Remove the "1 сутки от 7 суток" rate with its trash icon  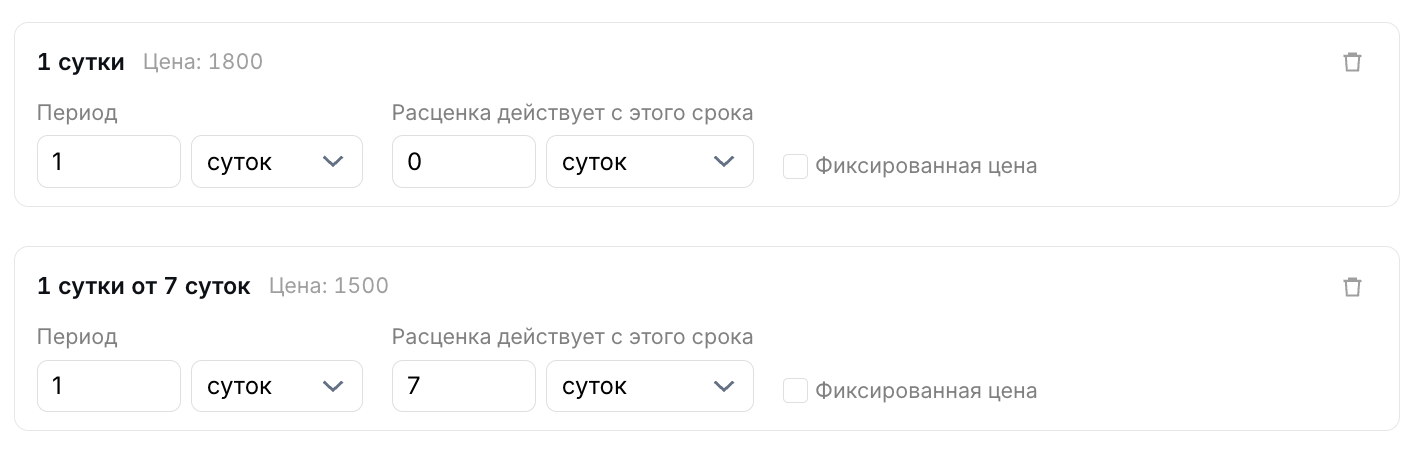tap(1352, 287)
